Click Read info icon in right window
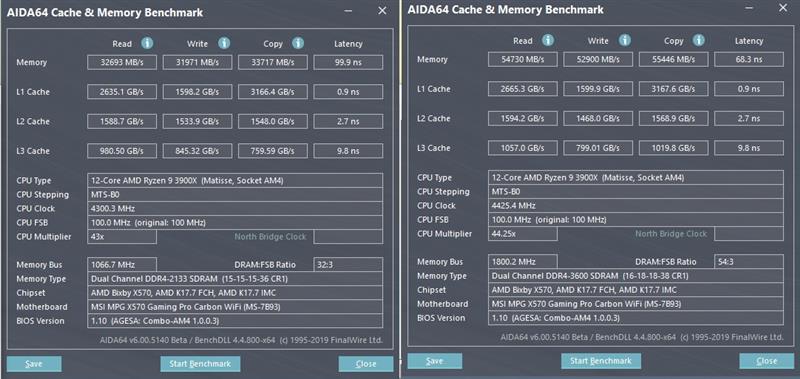The height and width of the screenshot is (379, 800). click(x=548, y=40)
